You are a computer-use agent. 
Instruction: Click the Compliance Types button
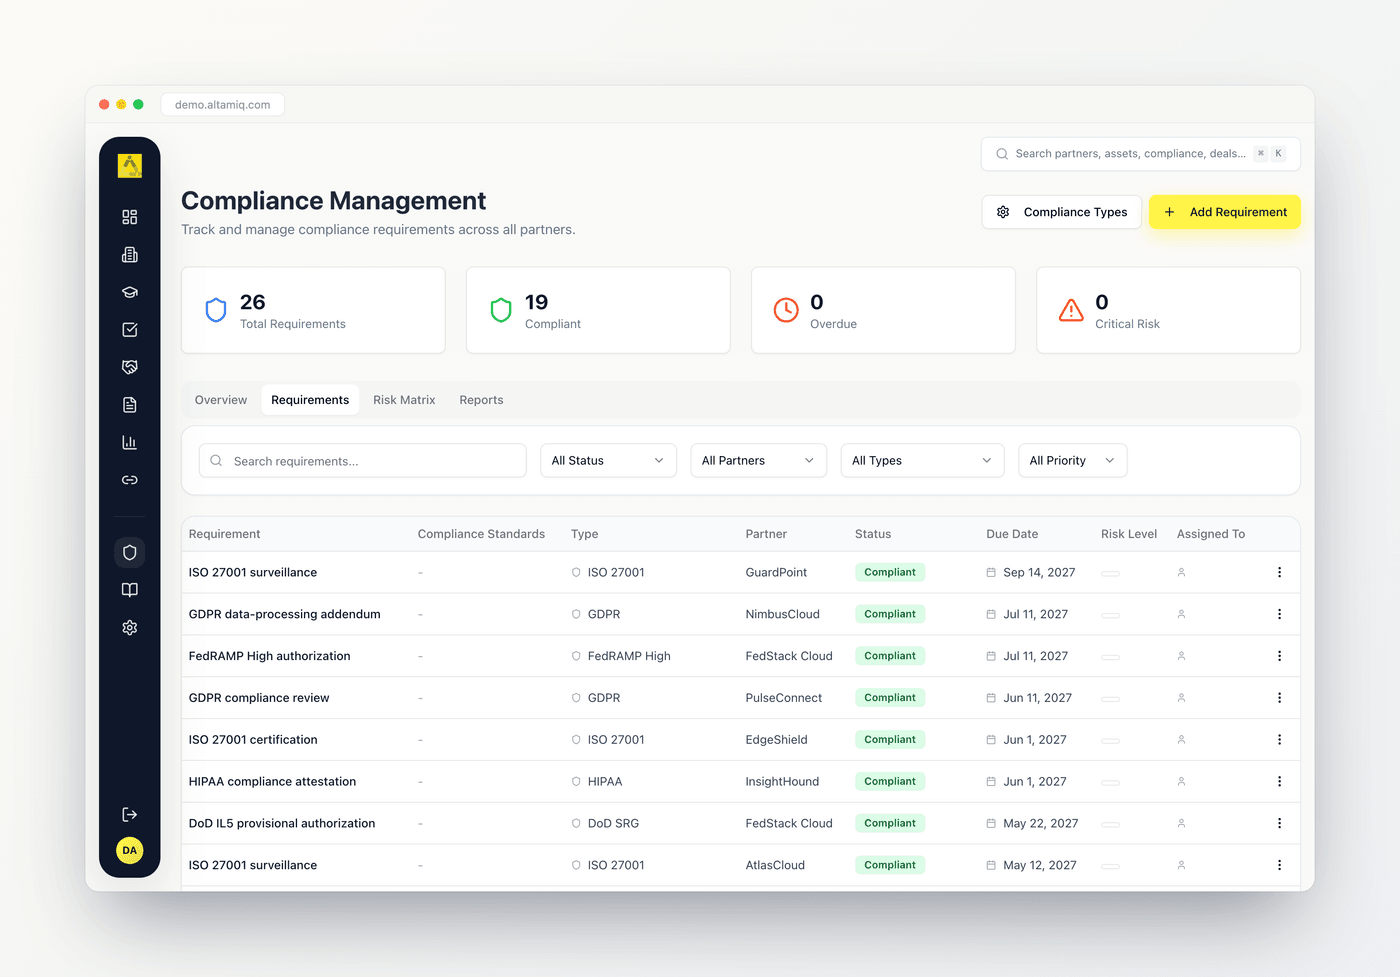pyautogui.click(x=1061, y=212)
